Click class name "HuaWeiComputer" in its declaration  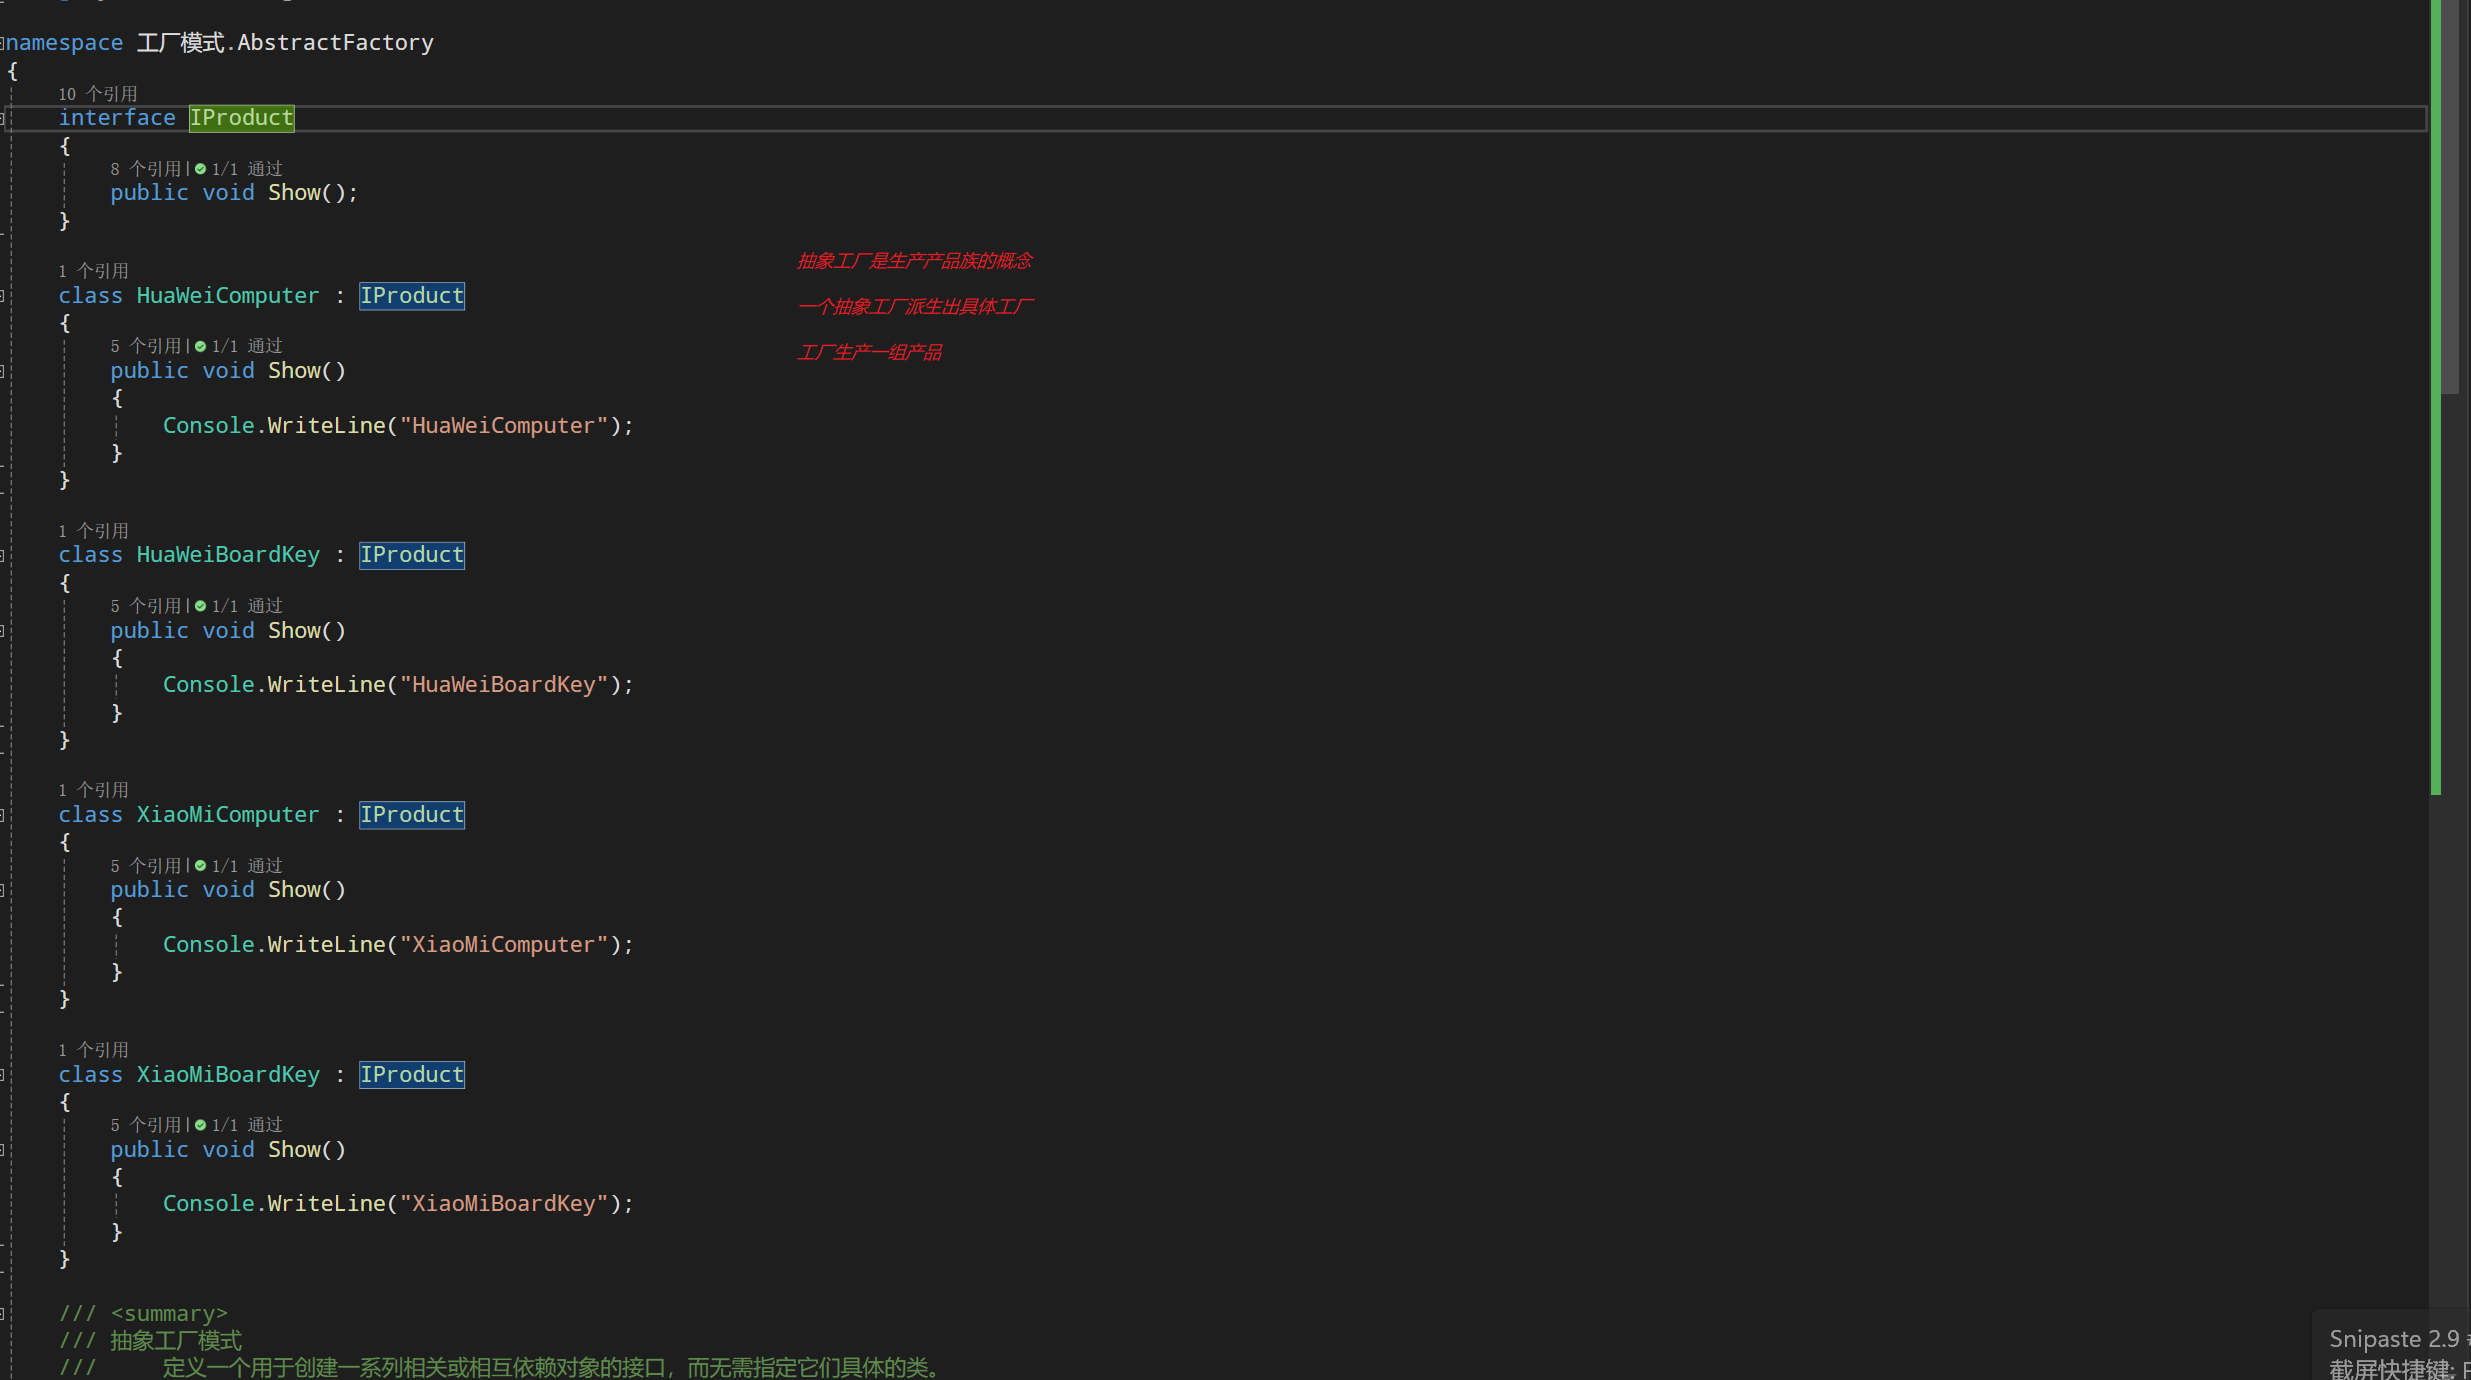[228, 296]
